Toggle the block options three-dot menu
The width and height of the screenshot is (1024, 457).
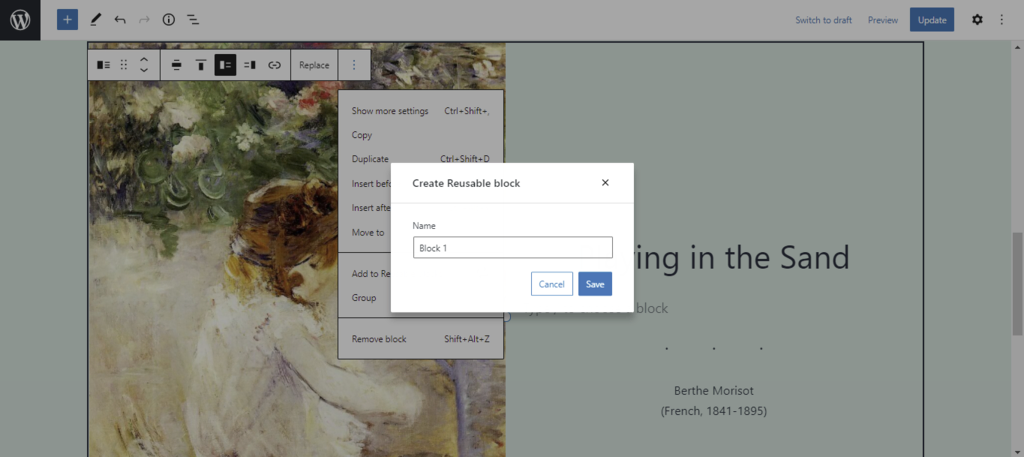(354, 65)
